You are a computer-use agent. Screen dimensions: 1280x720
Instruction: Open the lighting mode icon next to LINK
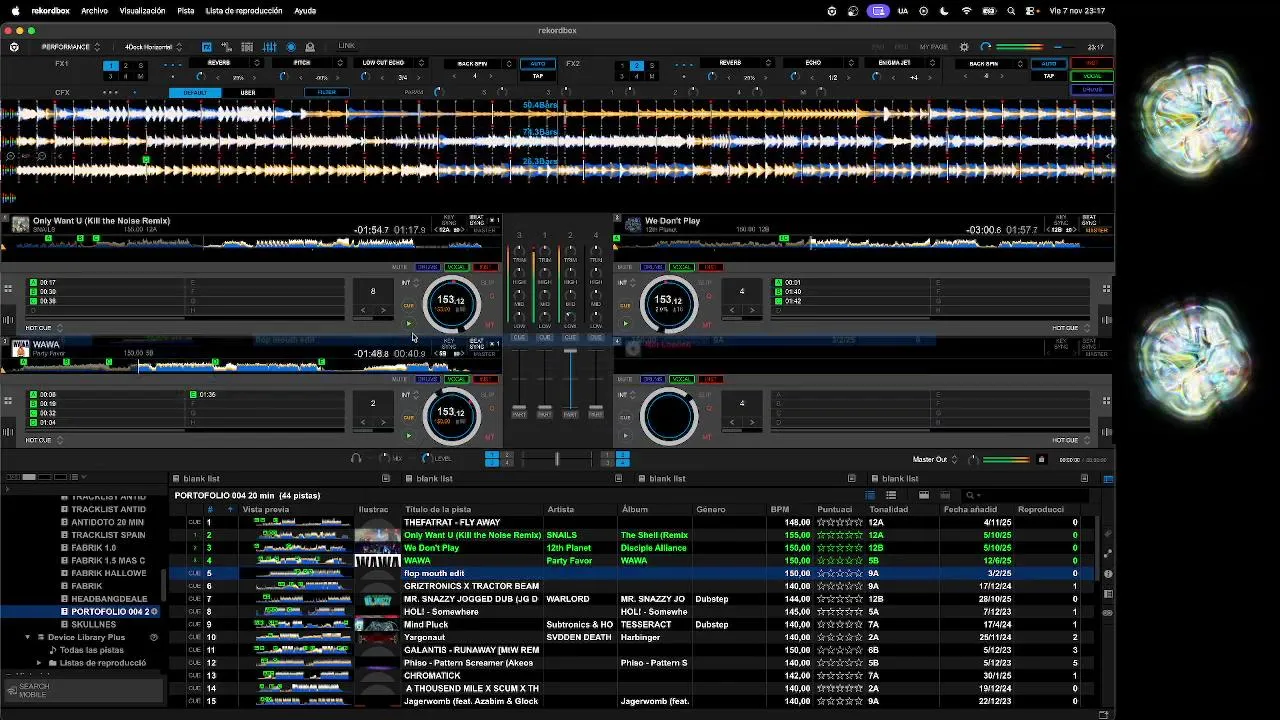coord(310,47)
